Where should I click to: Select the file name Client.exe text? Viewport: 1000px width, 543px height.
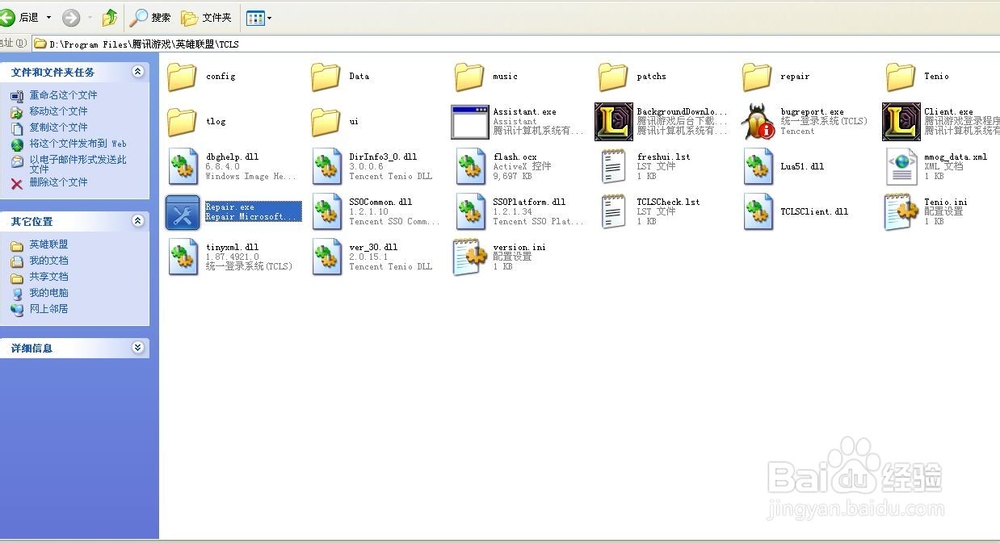[948, 112]
